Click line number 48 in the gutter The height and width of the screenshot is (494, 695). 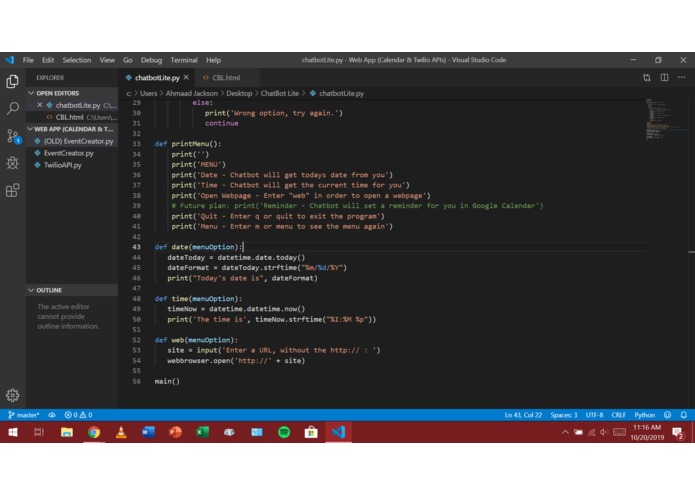click(136, 299)
